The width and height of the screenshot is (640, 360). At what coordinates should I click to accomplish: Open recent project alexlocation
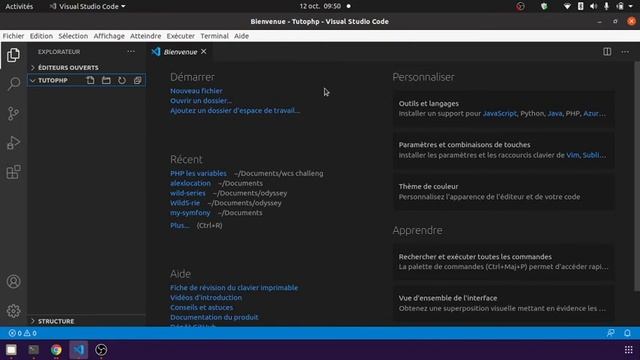(x=190, y=183)
